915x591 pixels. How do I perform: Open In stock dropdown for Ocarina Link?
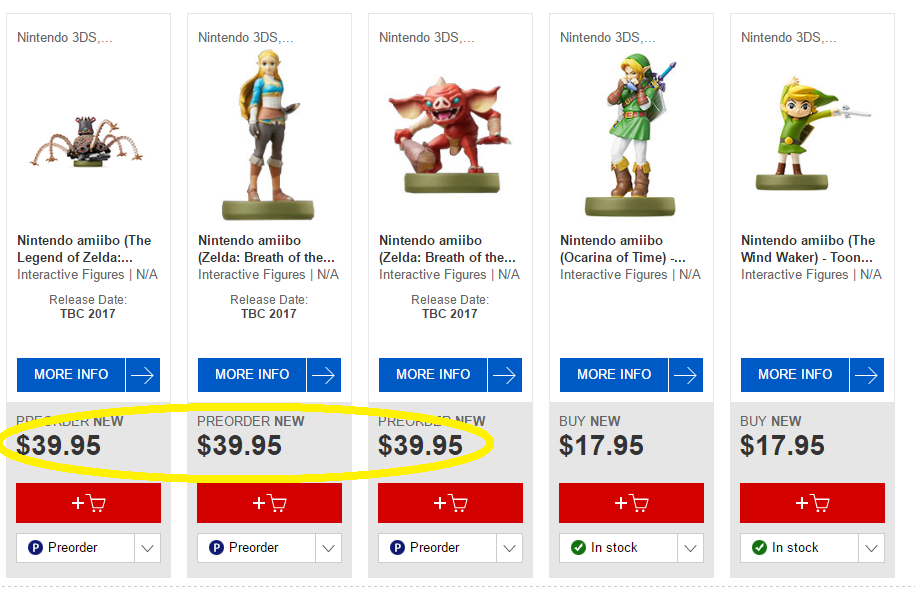pyautogui.click(x=690, y=548)
